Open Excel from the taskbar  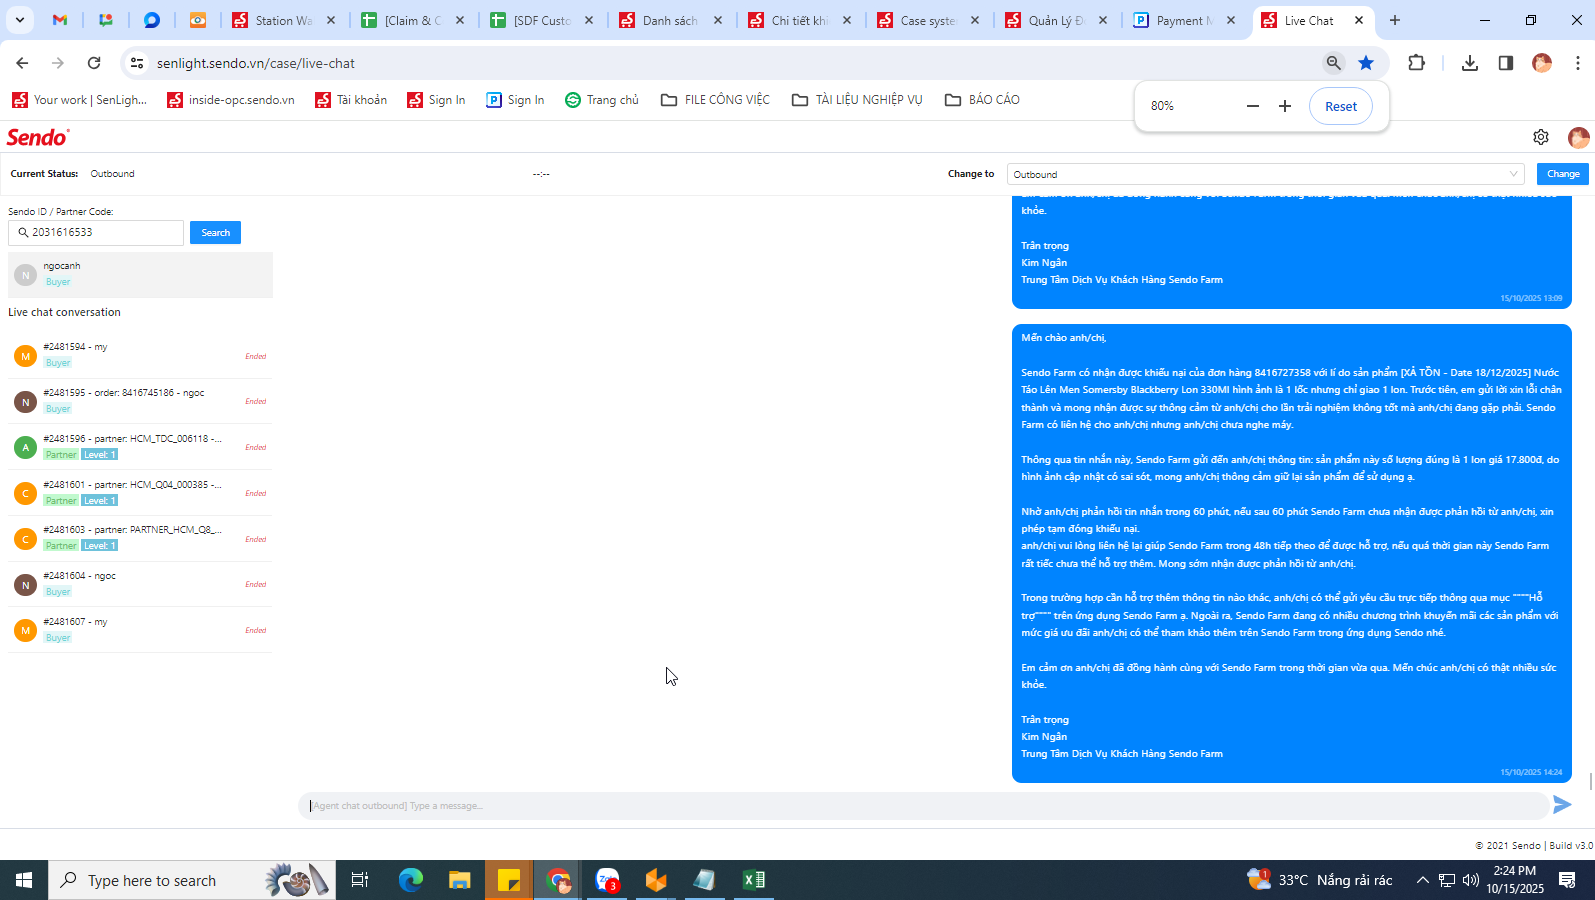pyautogui.click(x=753, y=880)
